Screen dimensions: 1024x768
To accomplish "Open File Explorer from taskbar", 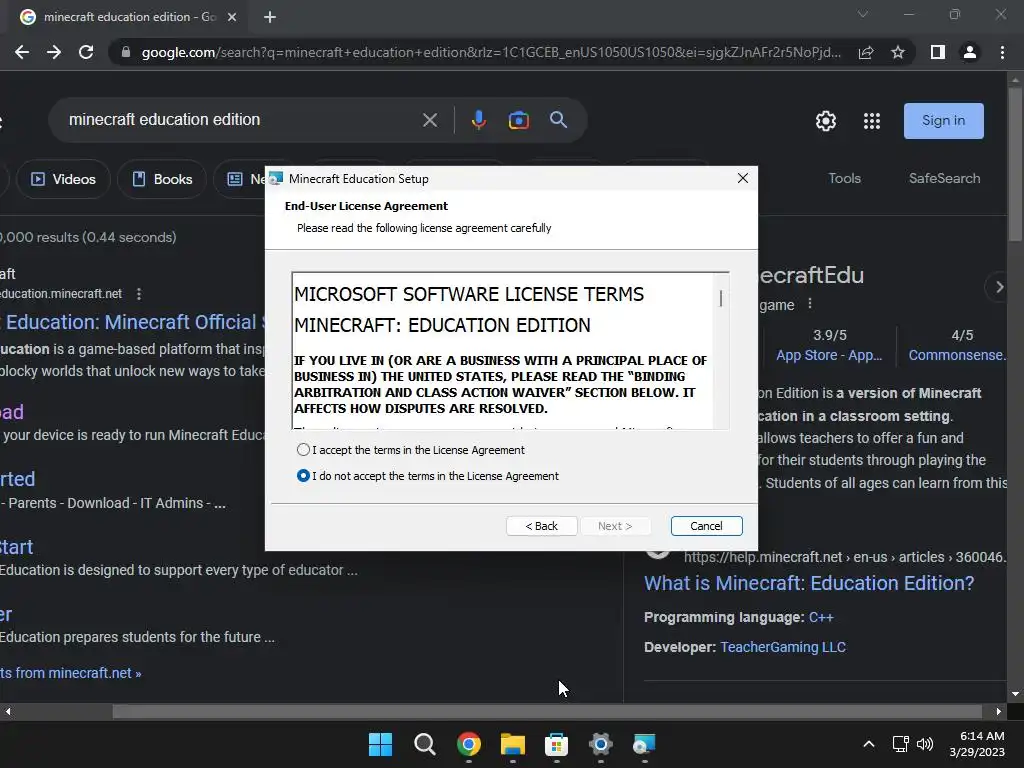I will point(513,744).
